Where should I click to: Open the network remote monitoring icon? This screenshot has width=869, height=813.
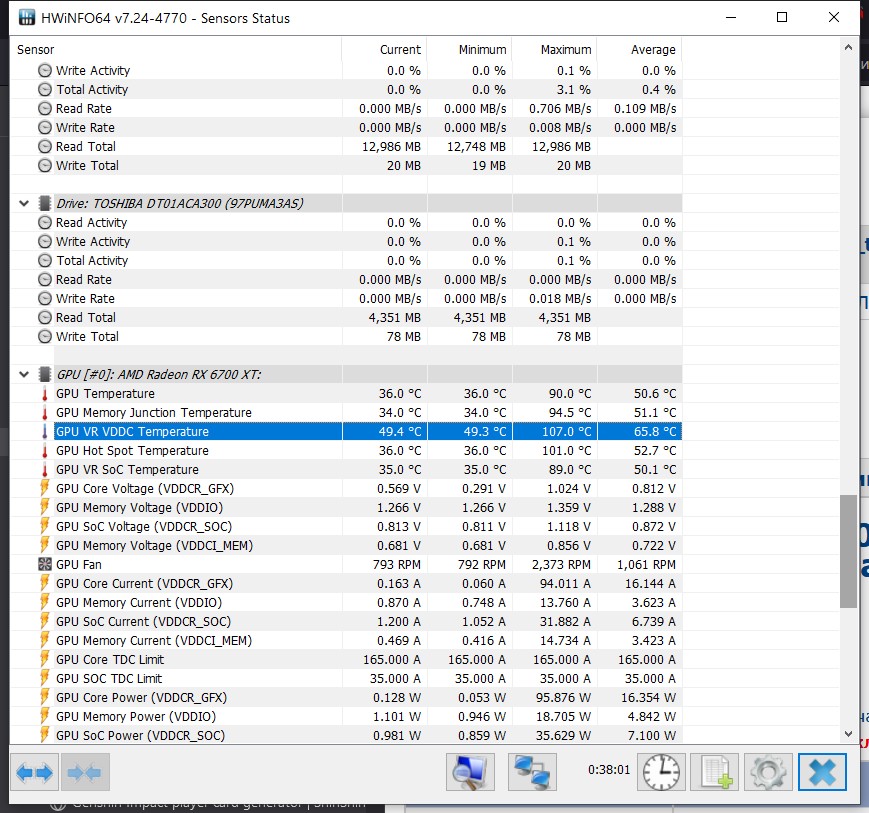pyautogui.click(x=532, y=771)
